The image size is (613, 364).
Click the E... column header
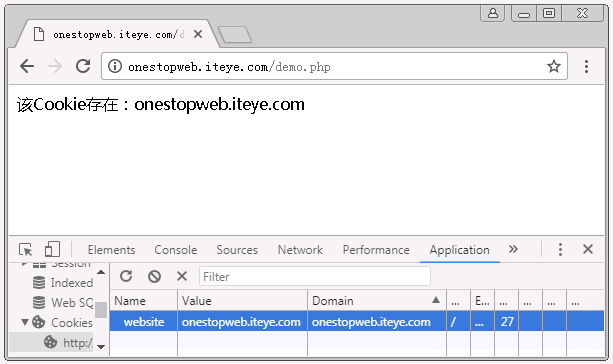pos(482,301)
